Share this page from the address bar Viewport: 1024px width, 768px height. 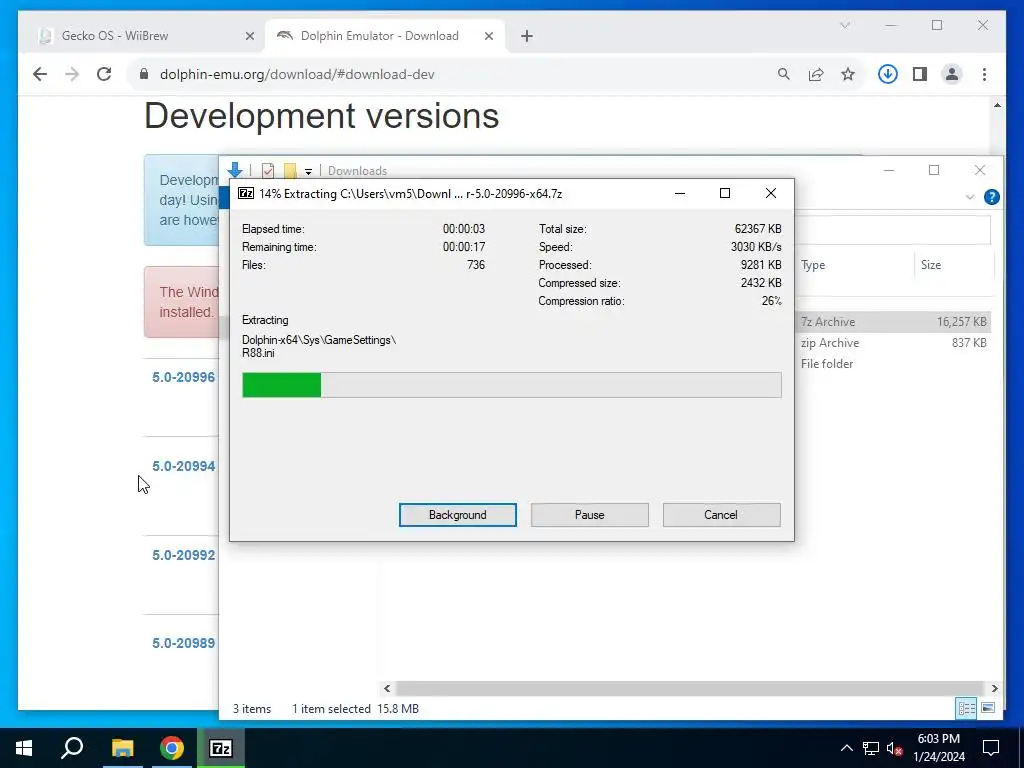pyautogui.click(x=816, y=74)
